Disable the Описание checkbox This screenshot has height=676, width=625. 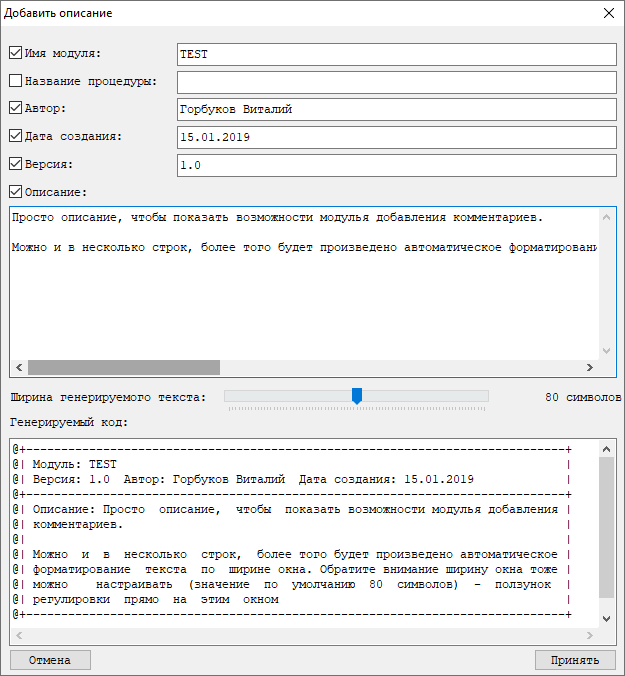point(16,191)
